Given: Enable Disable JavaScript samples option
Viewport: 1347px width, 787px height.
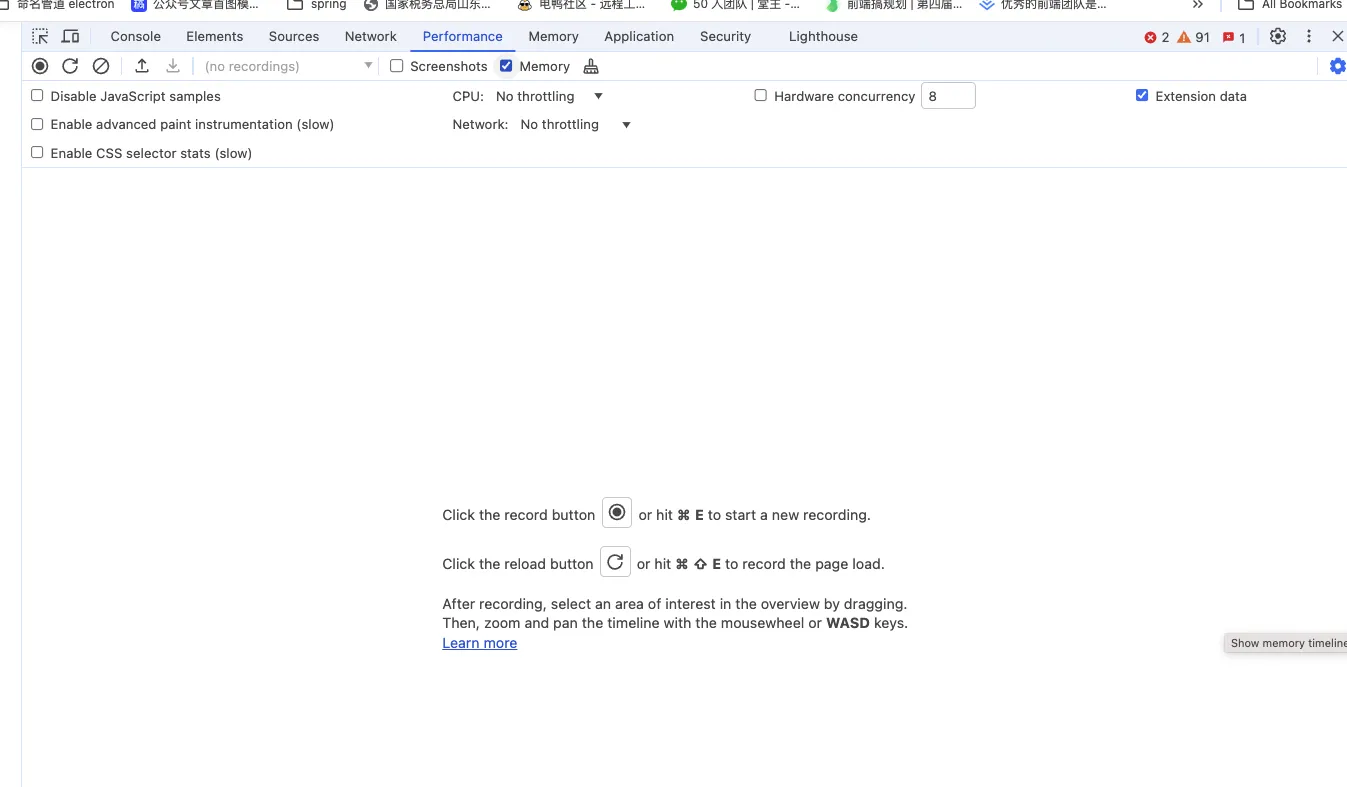Looking at the screenshot, I should pos(37,96).
